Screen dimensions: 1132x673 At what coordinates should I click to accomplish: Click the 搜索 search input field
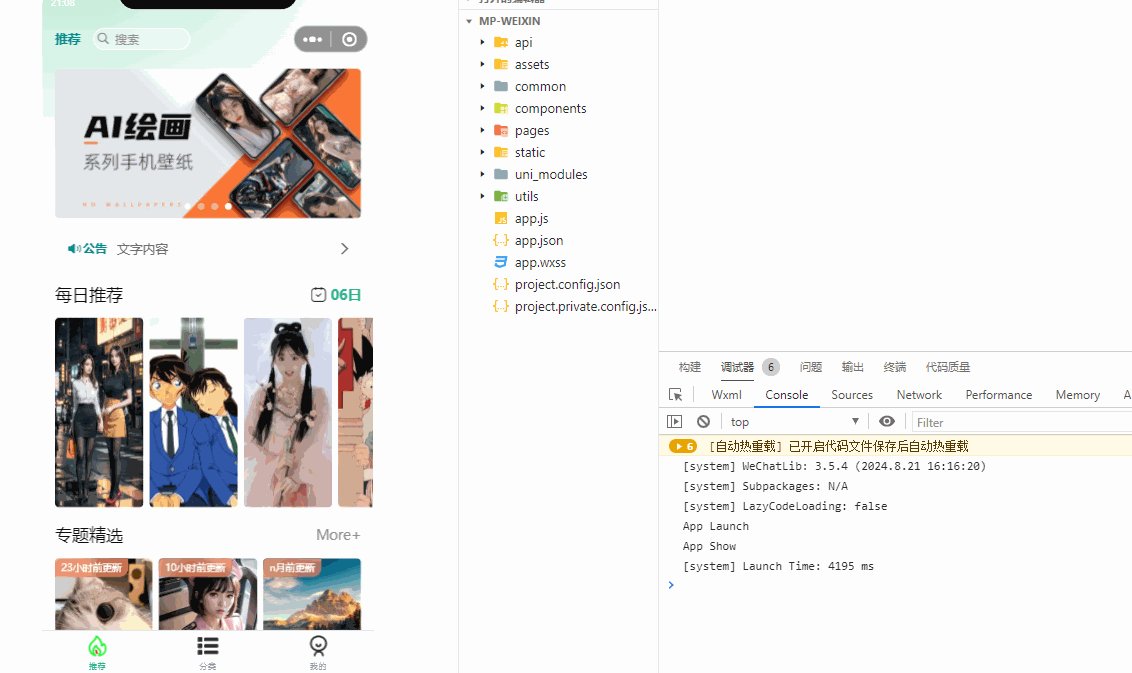(142, 39)
